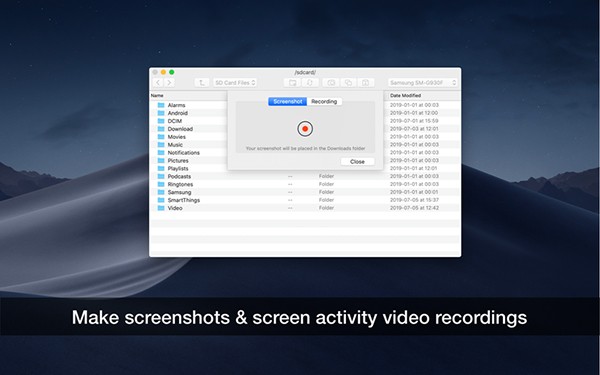This screenshot has height=375, width=600.
Task: Click the copy toolbar icon with overlapping squares
Action: point(348,83)
